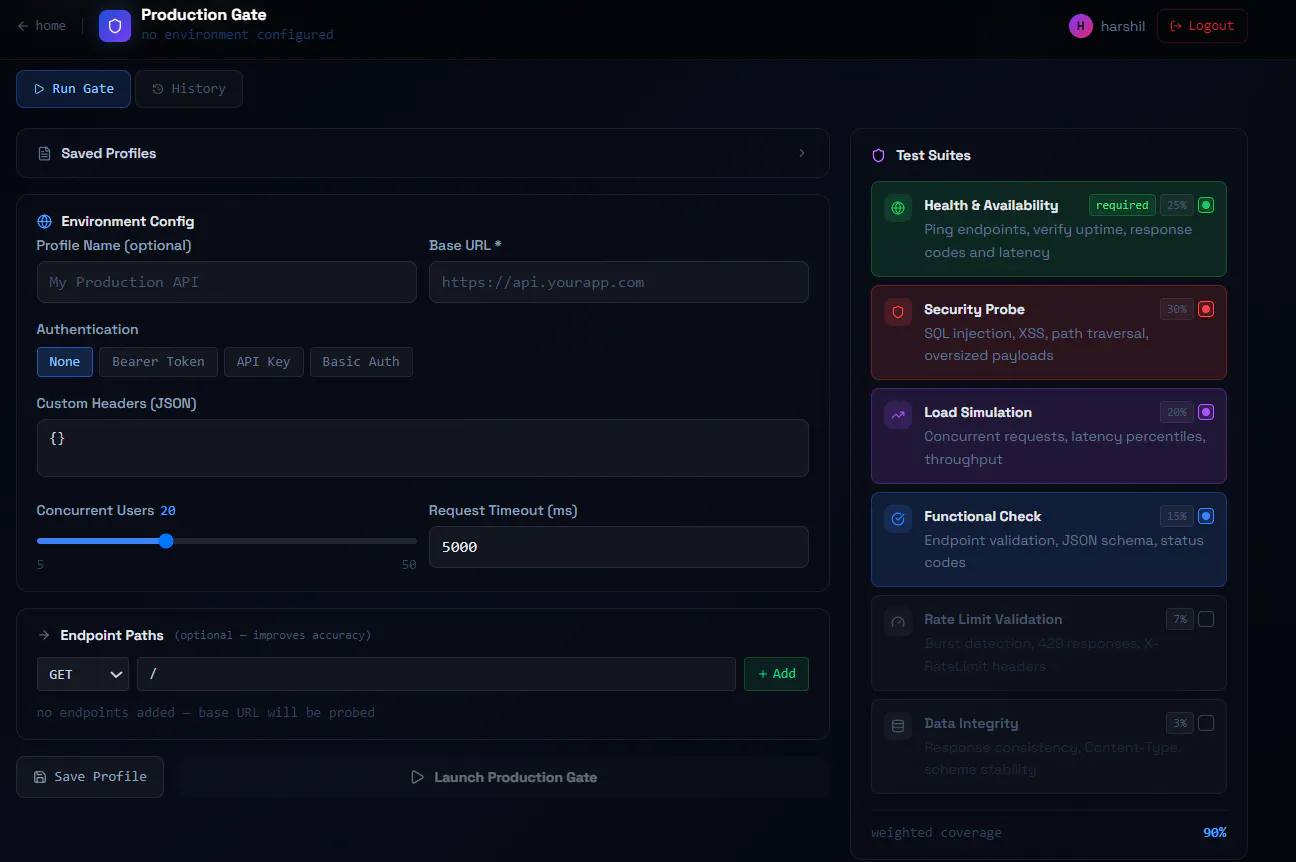Click the Saved Profiles document icon

pos(44,154)
